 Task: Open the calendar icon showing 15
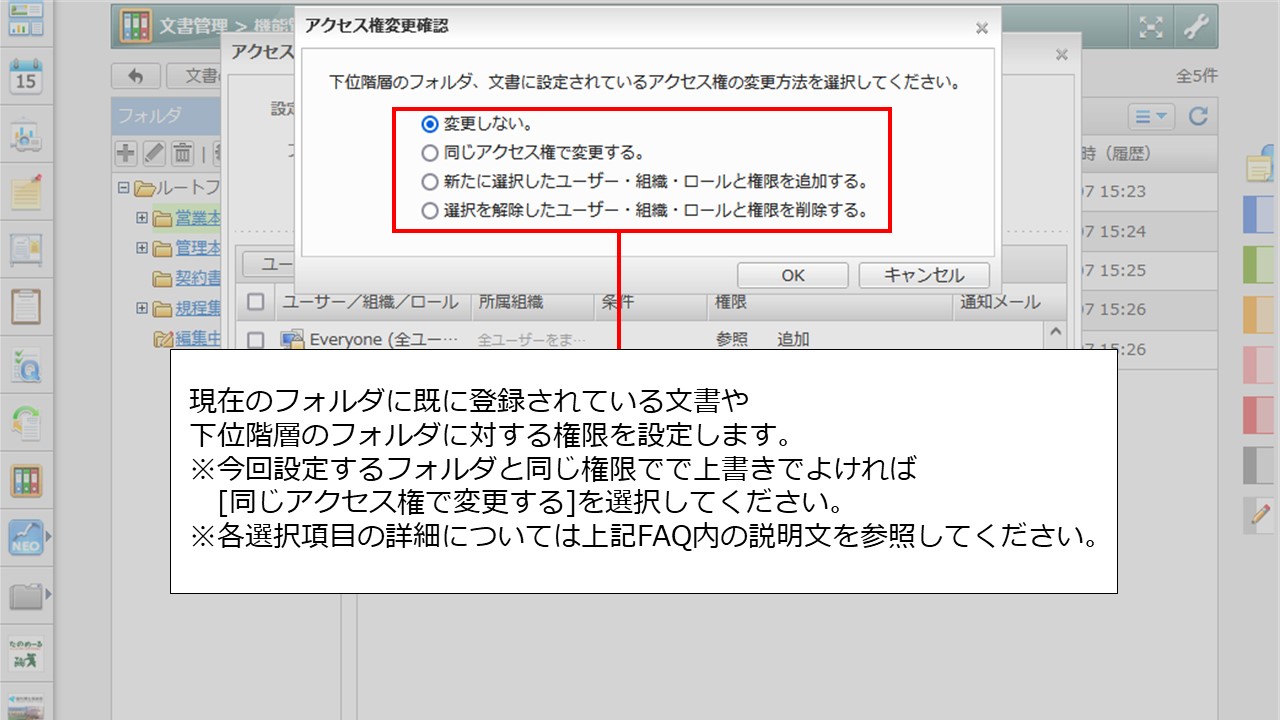pyautogui.click(x=26, y=76)
